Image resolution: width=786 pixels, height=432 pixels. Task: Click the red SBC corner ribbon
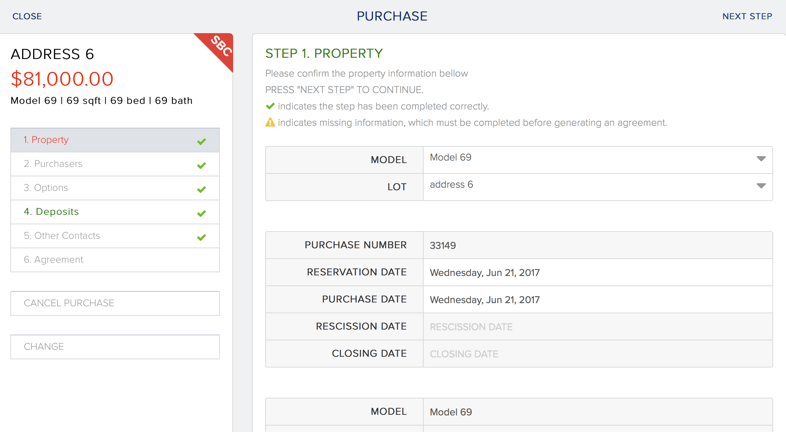click(x=218, y=49)
